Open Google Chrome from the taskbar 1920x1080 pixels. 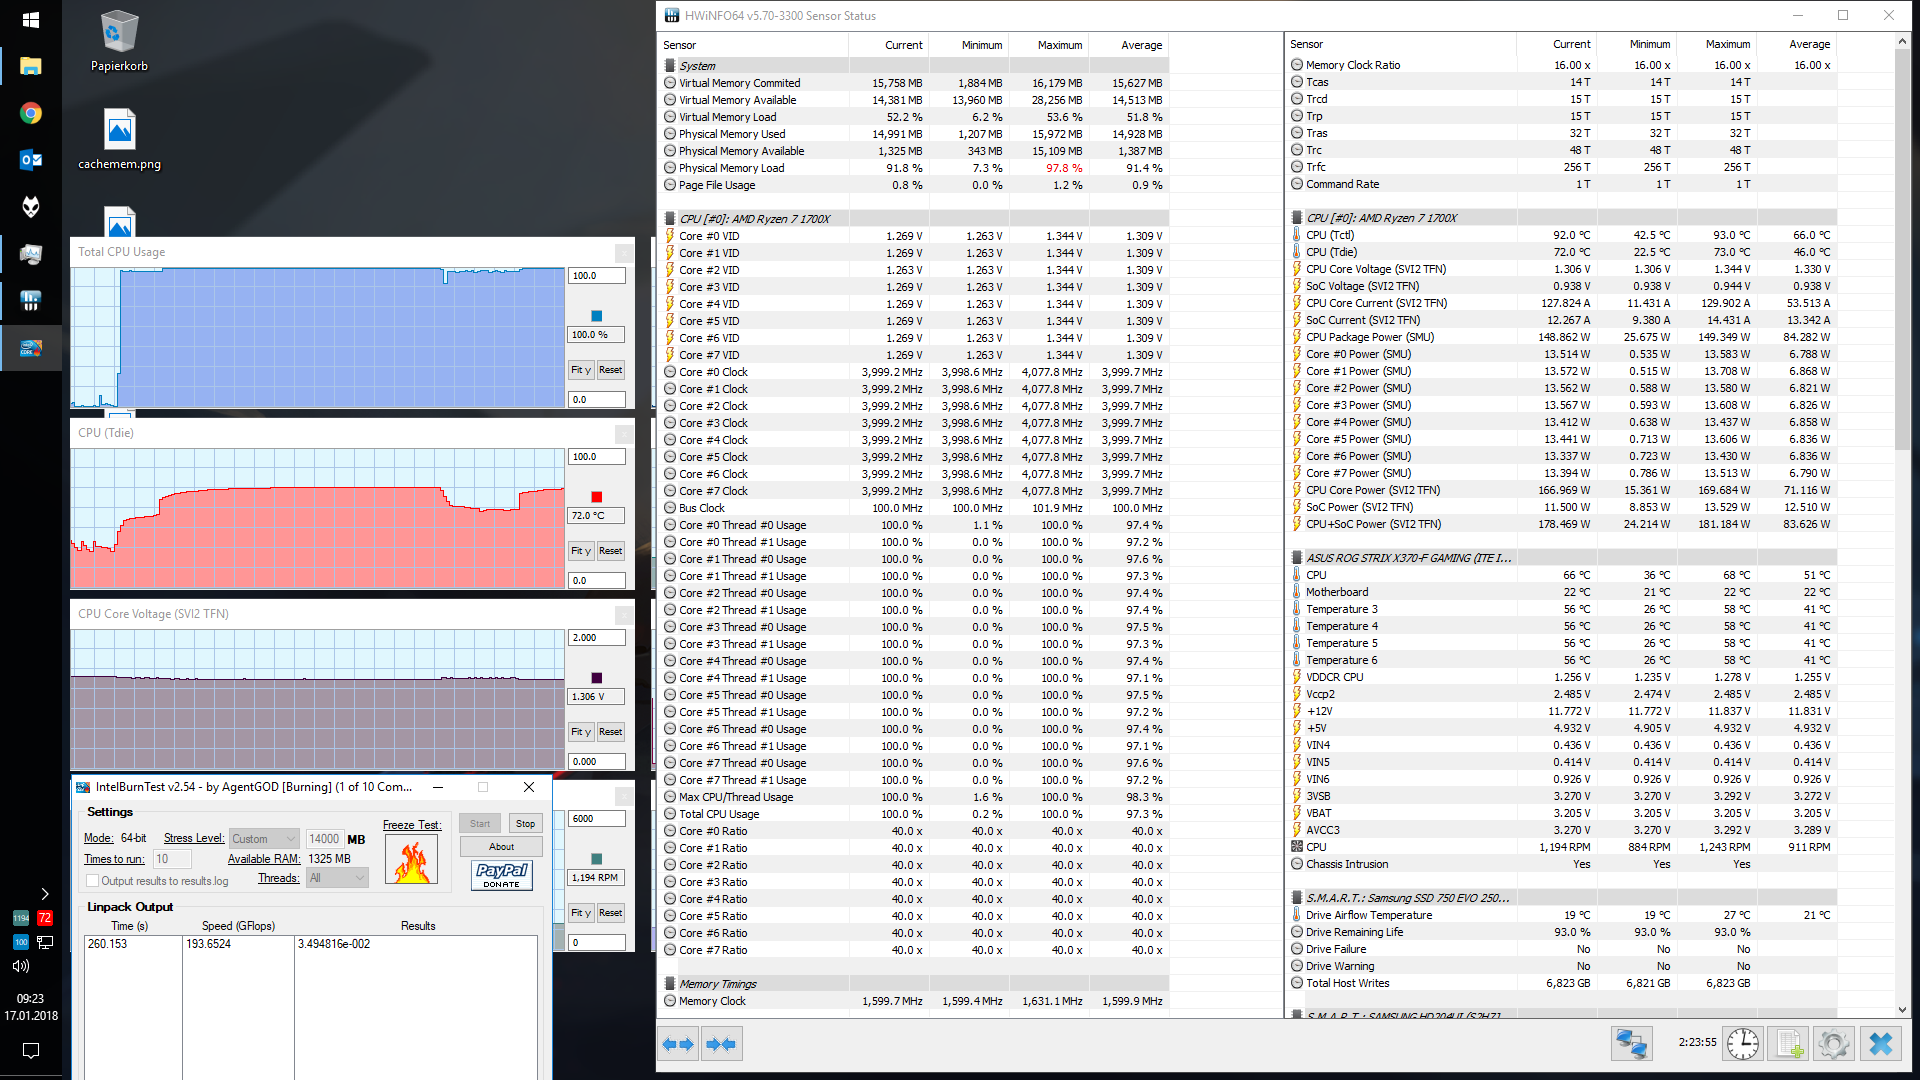click(x=31, y=113)
